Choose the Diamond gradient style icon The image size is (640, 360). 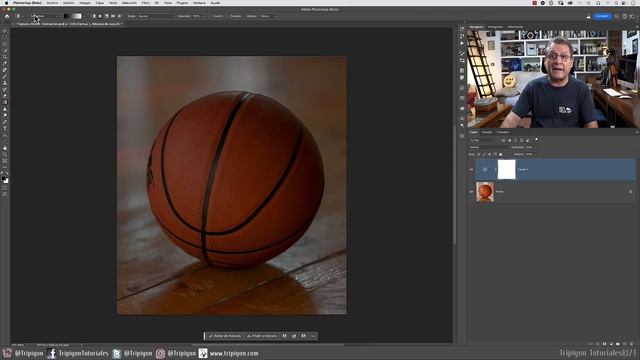pos(120,16)
